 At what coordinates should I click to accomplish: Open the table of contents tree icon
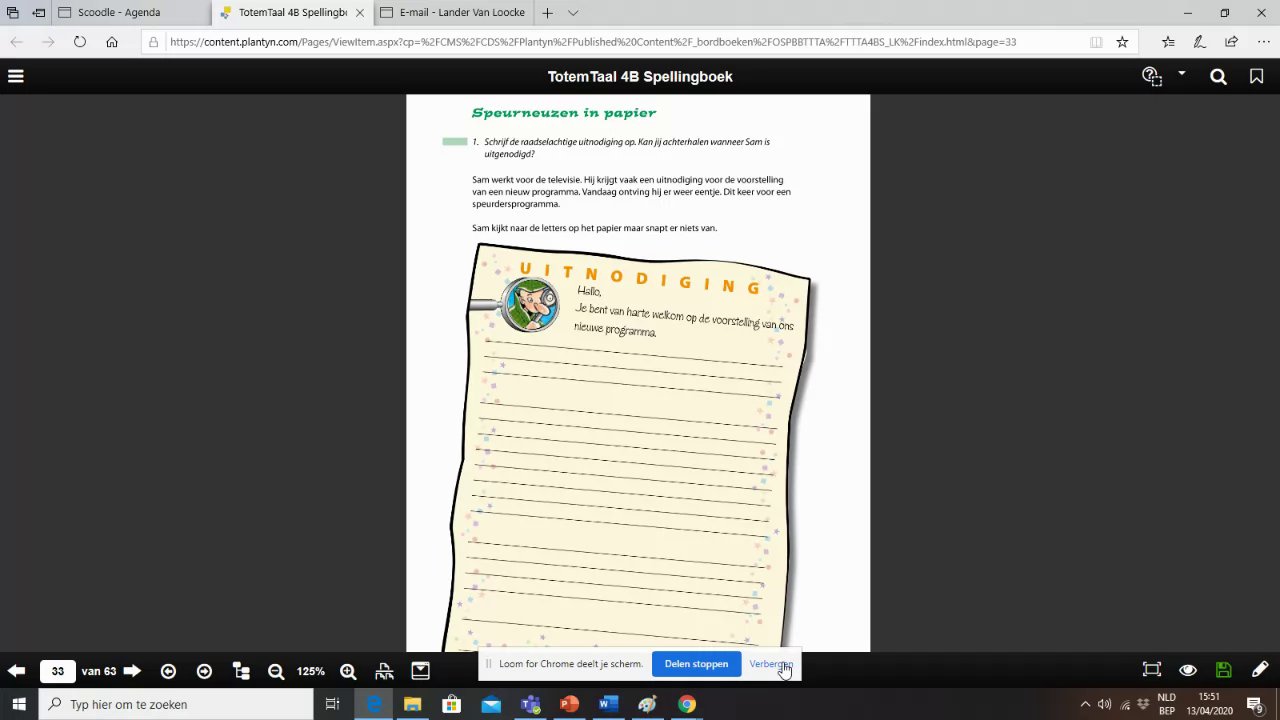240,671
